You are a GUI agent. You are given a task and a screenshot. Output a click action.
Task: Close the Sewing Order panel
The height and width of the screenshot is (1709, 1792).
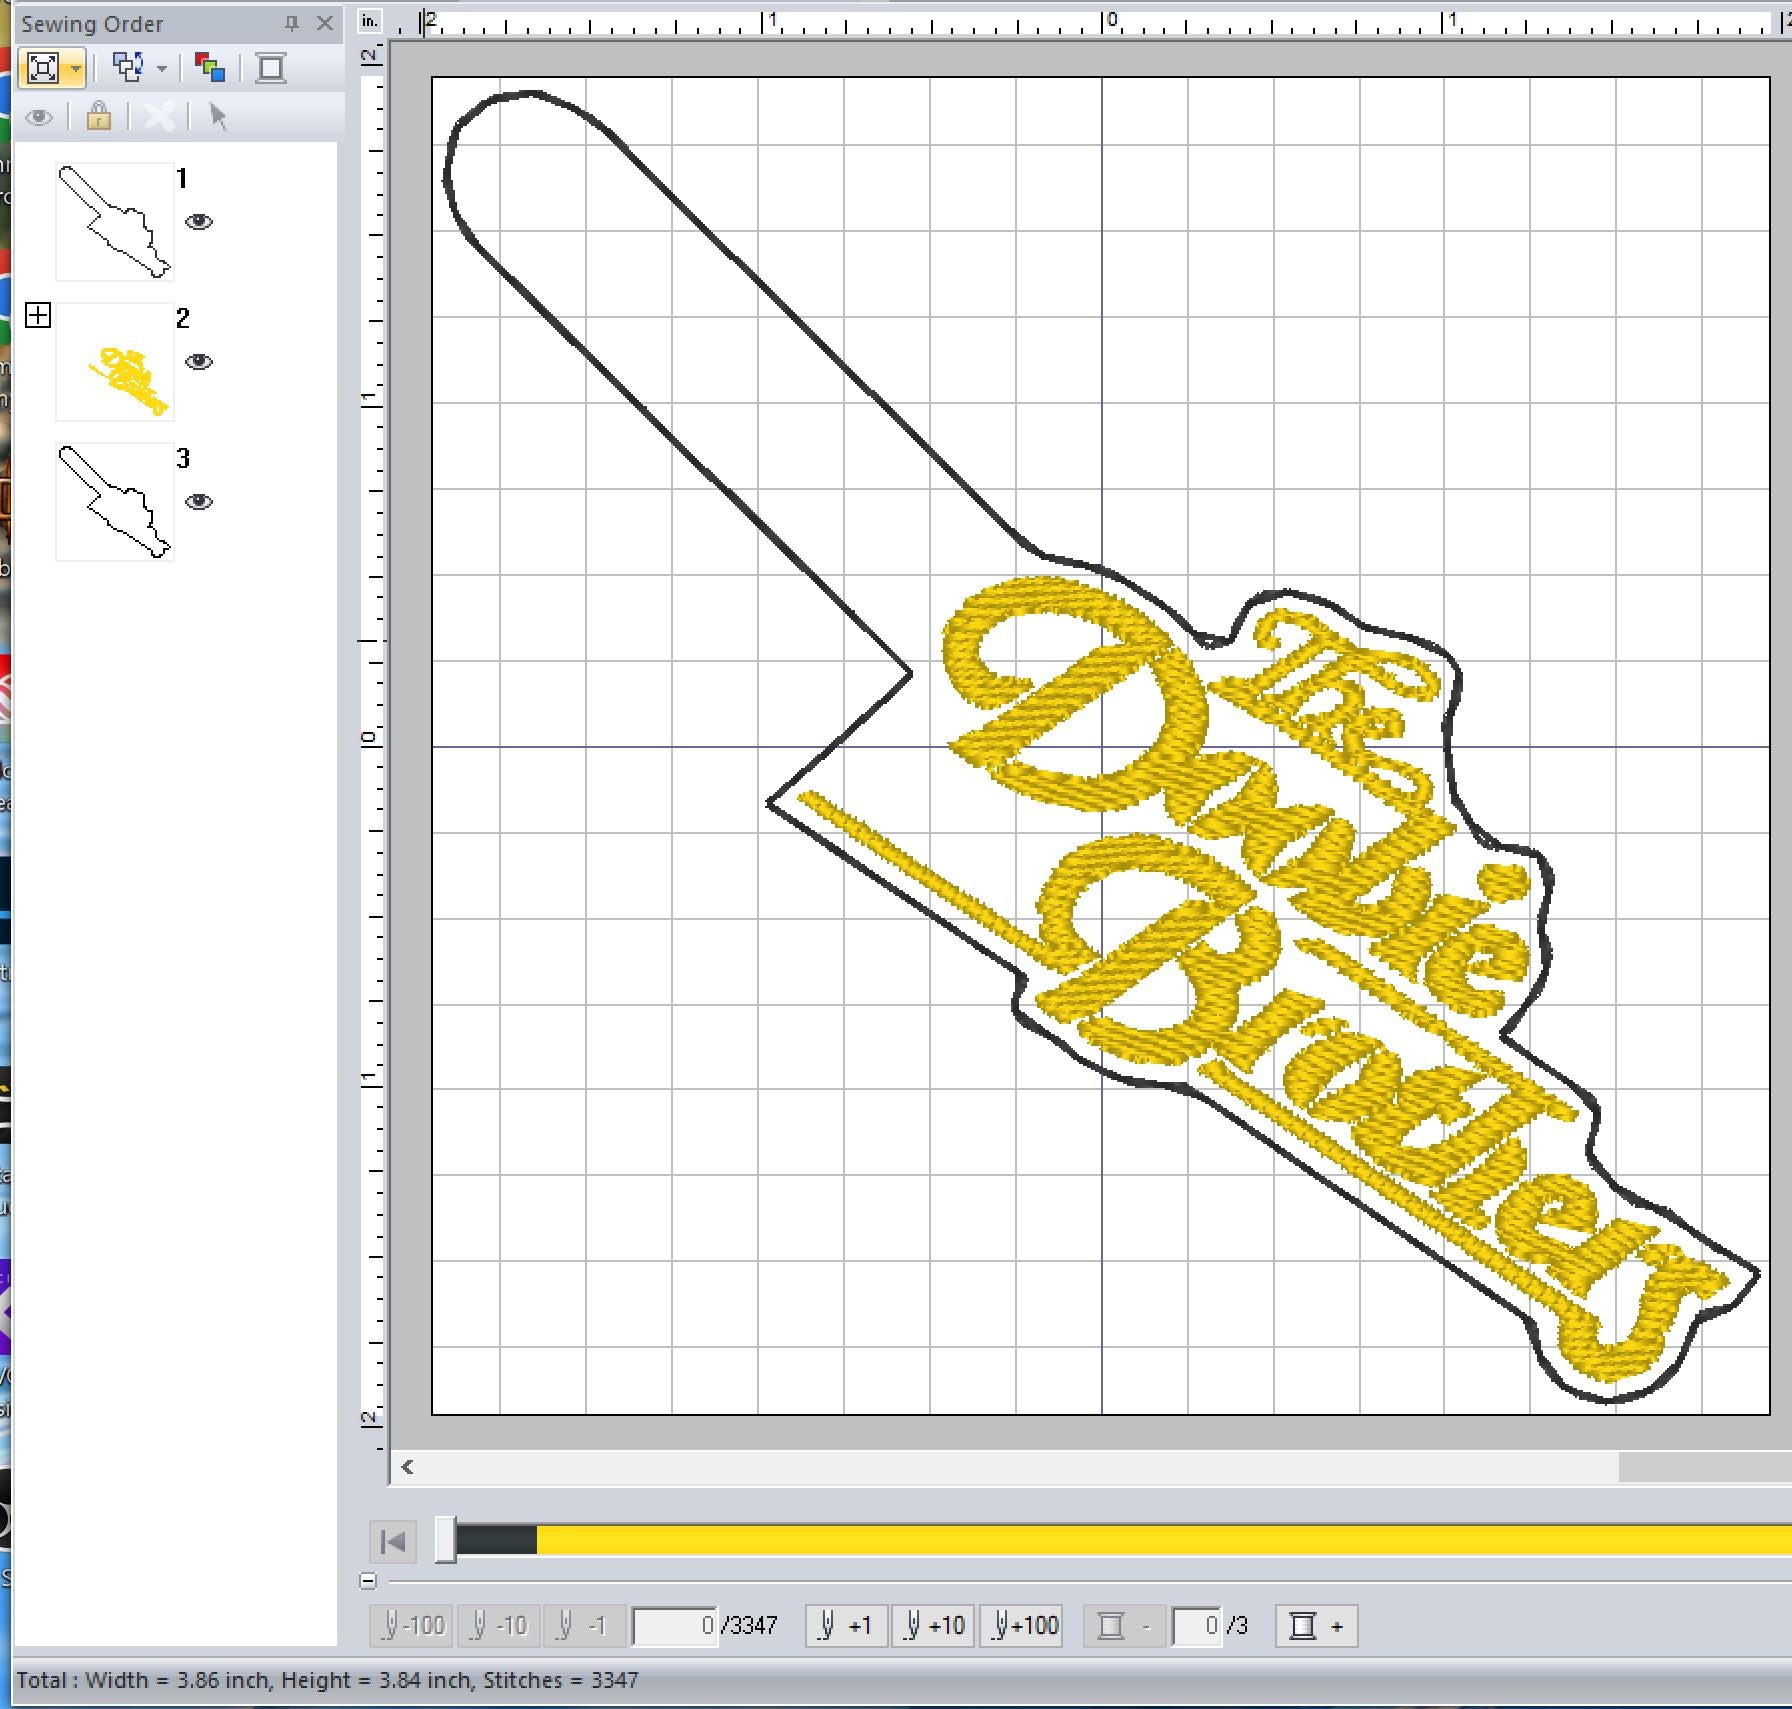coord(325,23)
